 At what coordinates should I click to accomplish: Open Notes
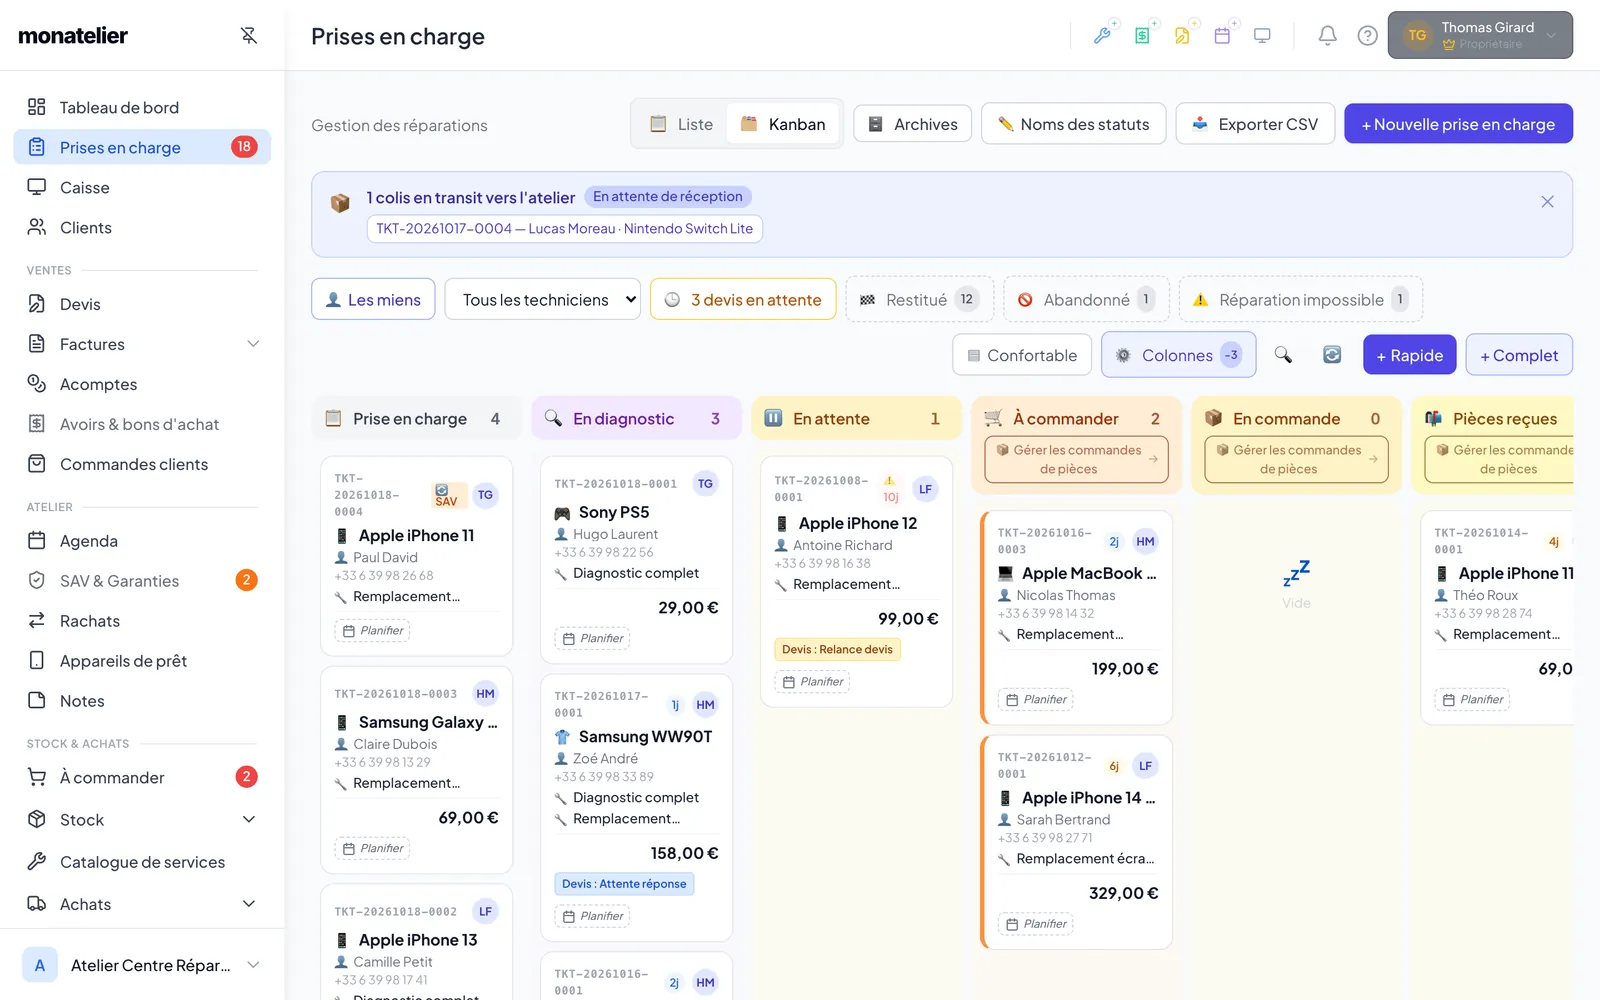142,701
